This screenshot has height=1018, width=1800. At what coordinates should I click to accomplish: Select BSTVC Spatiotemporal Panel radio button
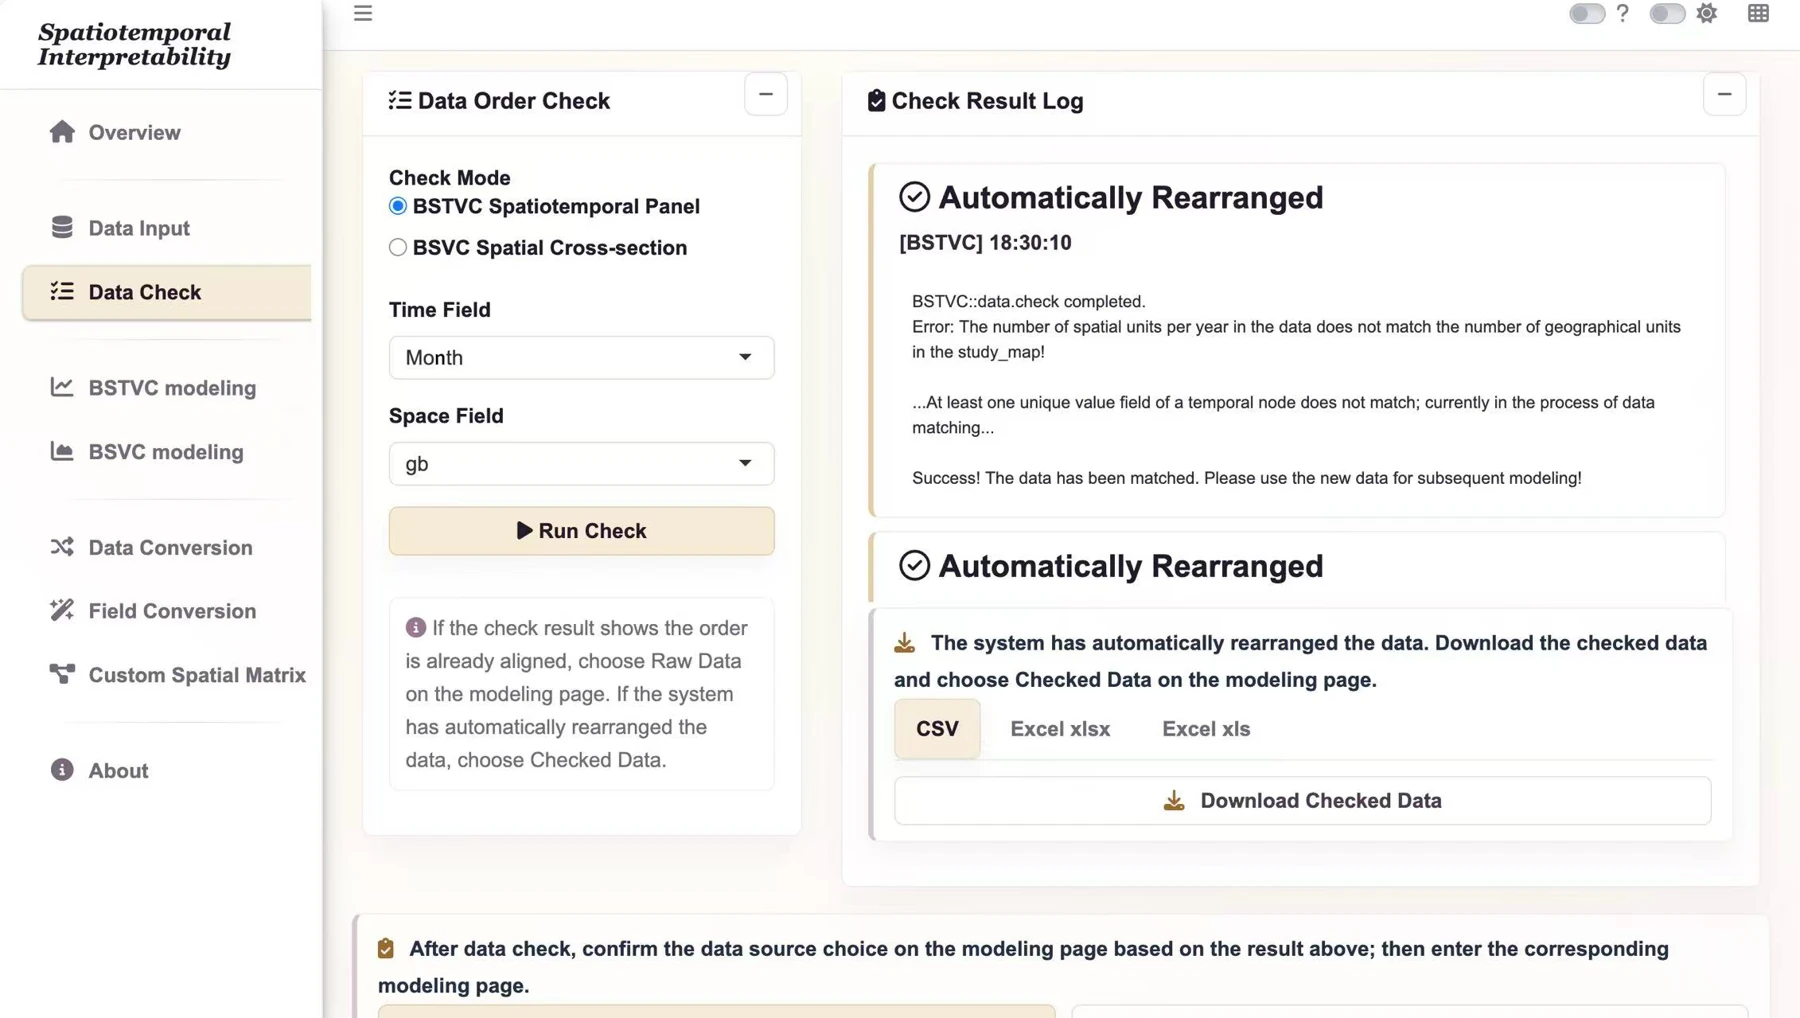click(x=398, y=206)
